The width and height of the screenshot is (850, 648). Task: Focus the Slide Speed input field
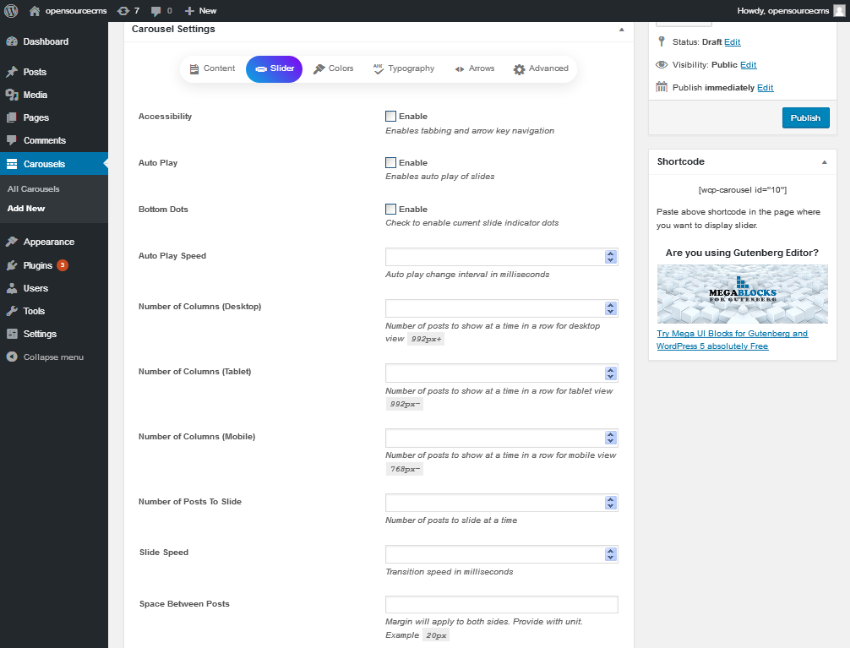[501, 554]
